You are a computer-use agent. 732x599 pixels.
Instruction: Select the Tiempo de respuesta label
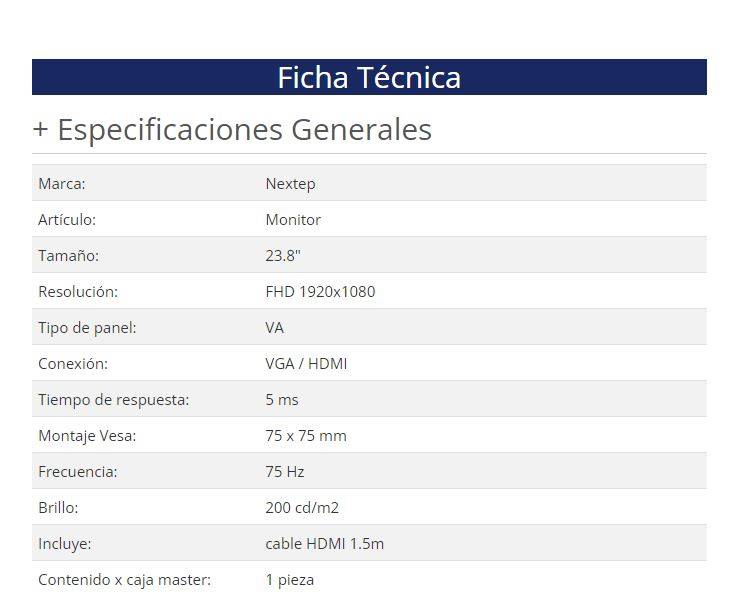click(113, 400)
